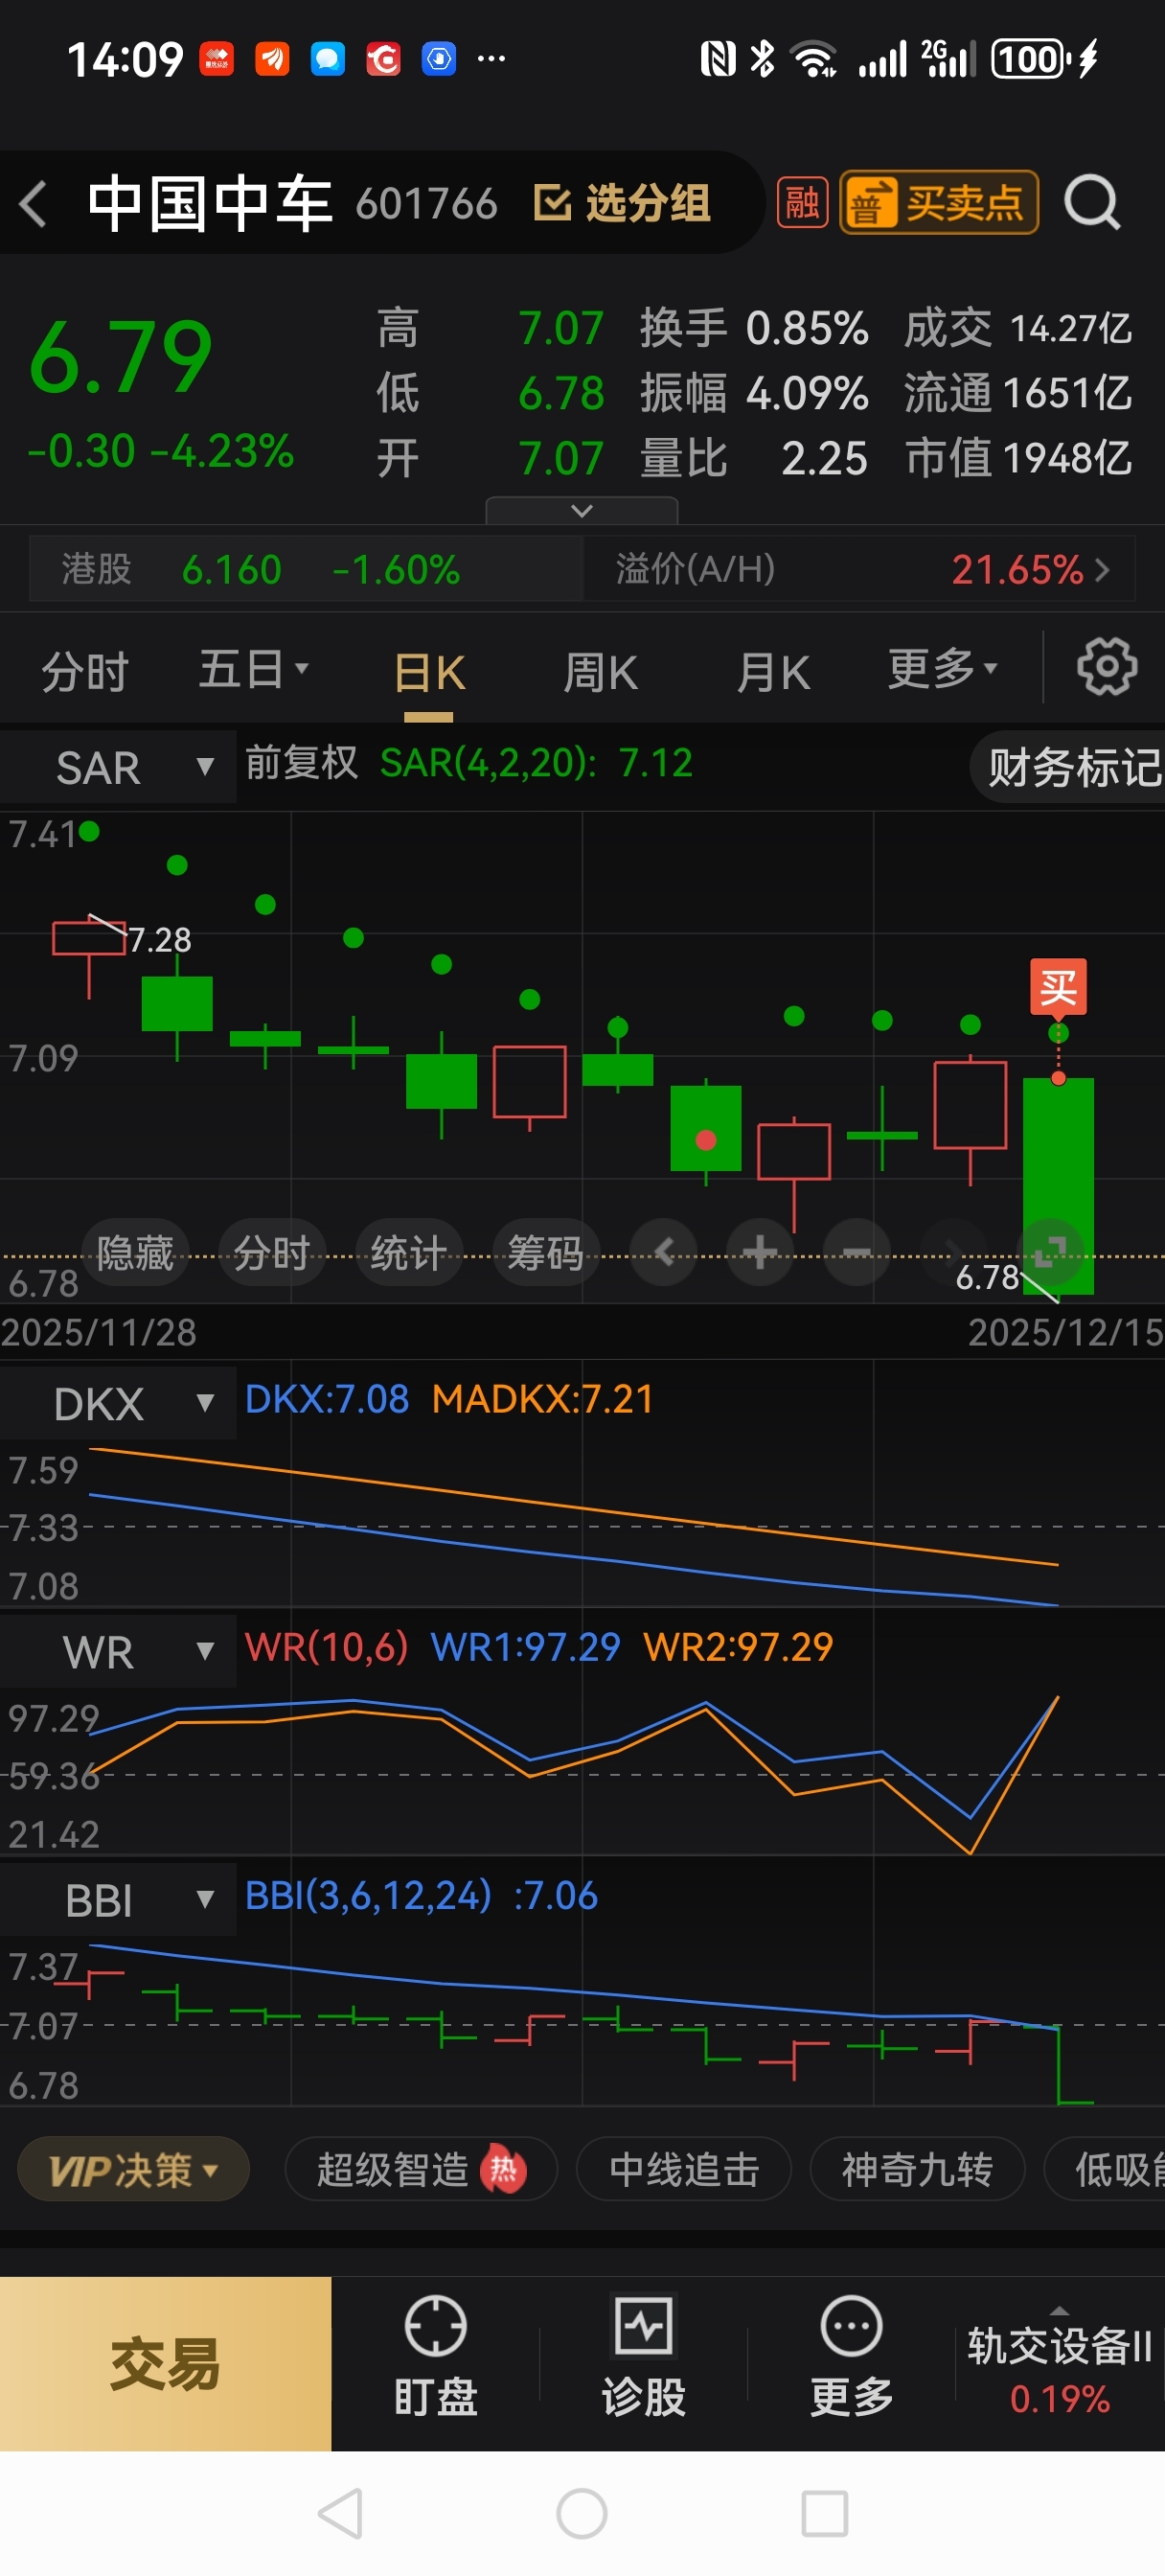
Task: Tap the 分时 overlay chart button
Action: [x=271, y=1253]
